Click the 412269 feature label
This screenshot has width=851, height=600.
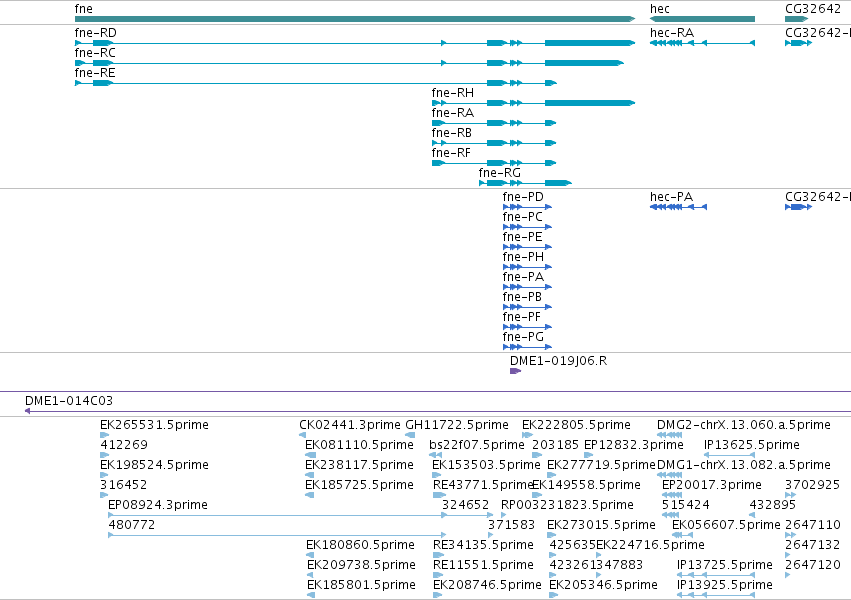[x=124, y=445]
